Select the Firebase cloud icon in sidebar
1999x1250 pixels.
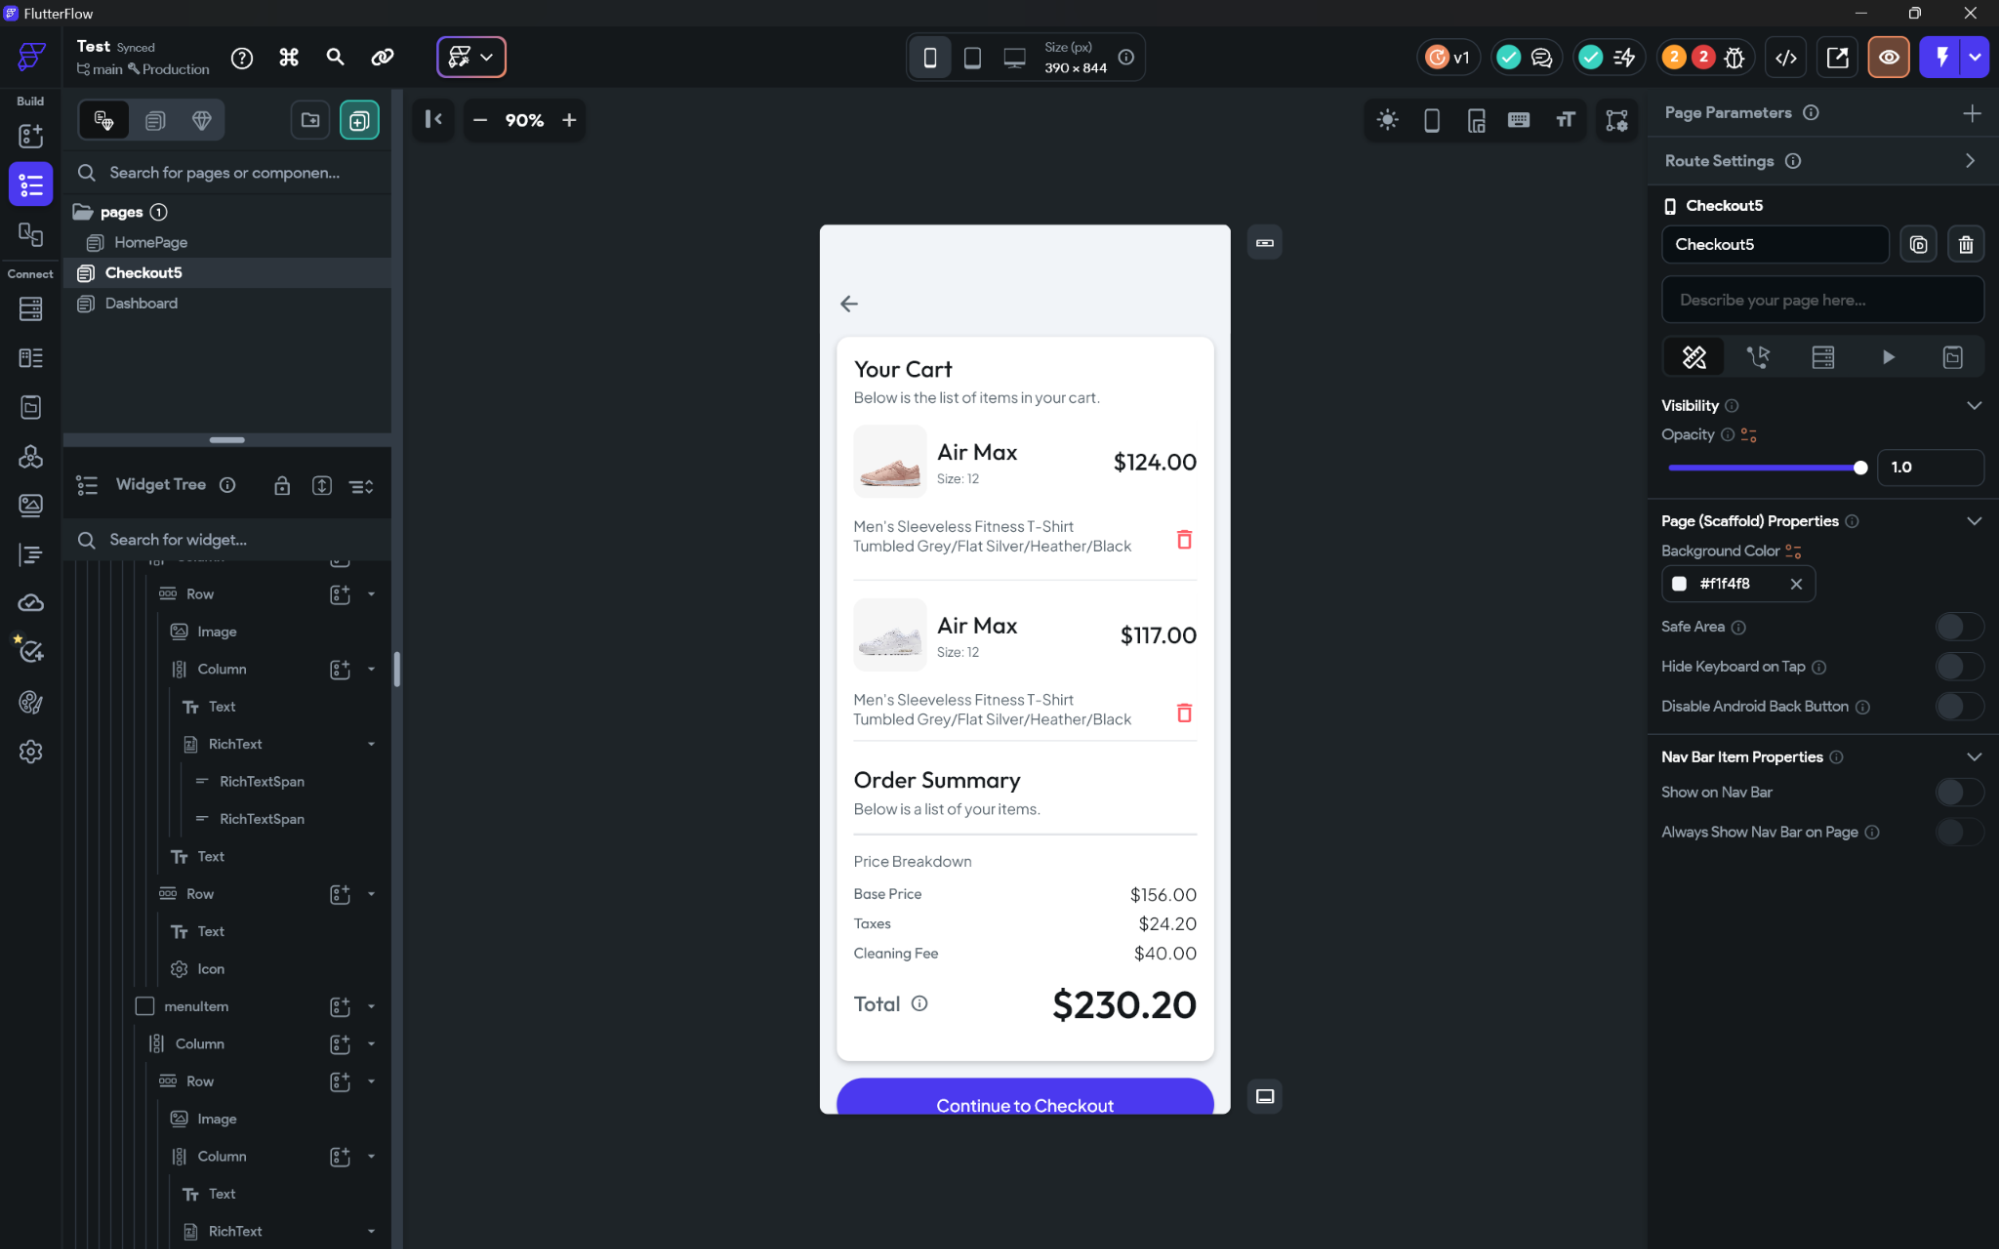click(31, 602)
